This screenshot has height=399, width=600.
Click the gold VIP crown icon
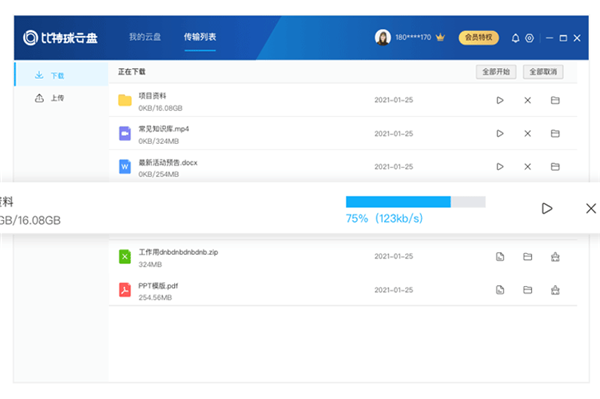pos(440,37)
